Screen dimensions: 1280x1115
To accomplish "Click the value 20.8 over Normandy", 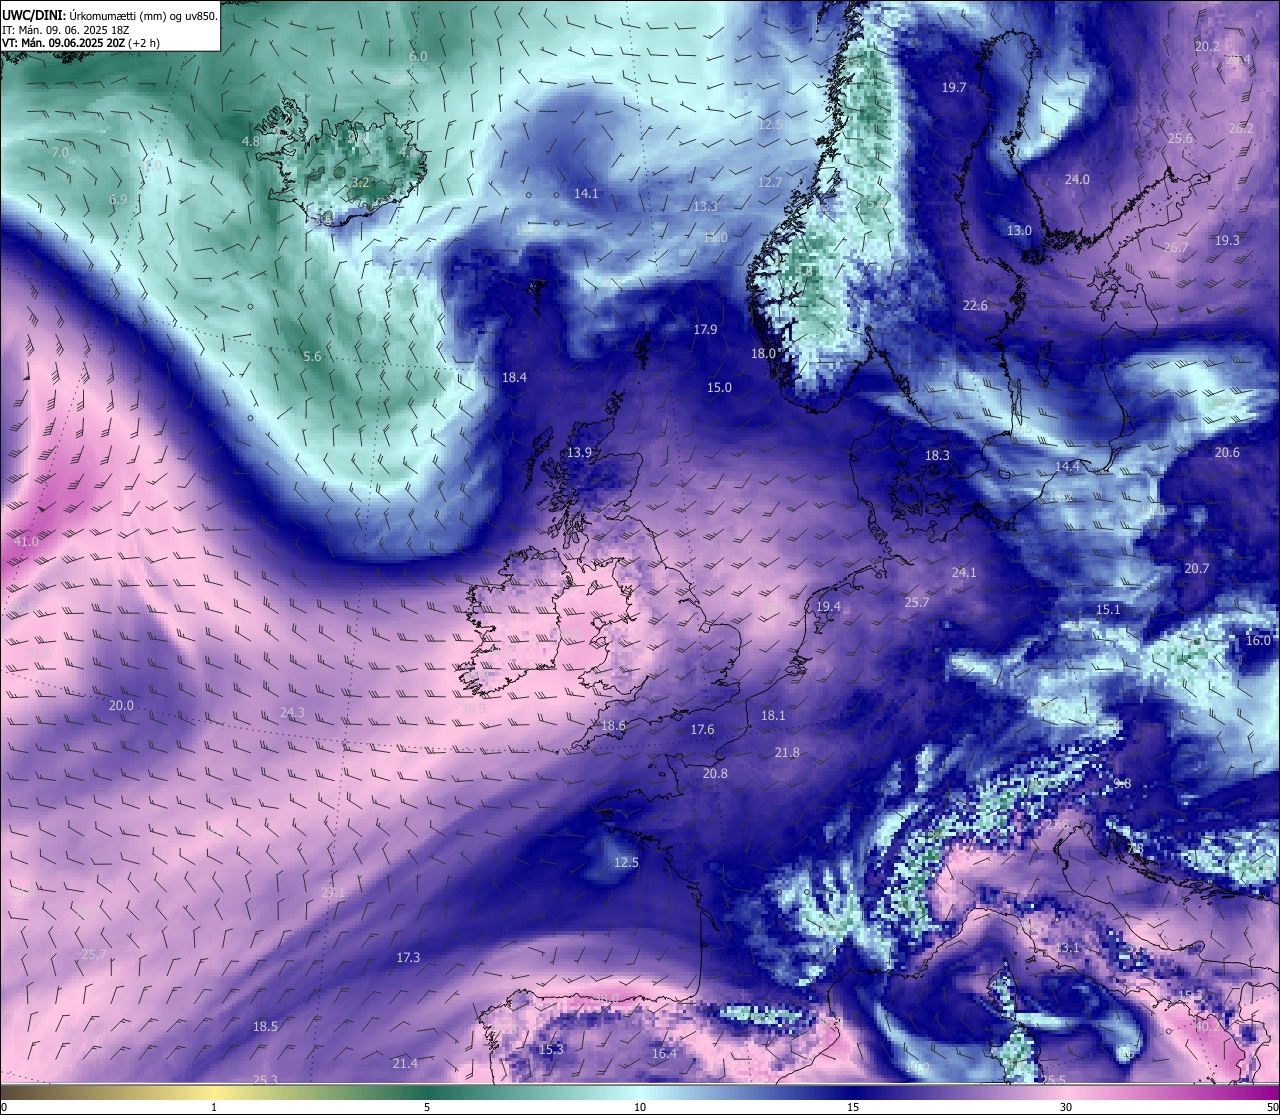I will [x=715, y=774].
